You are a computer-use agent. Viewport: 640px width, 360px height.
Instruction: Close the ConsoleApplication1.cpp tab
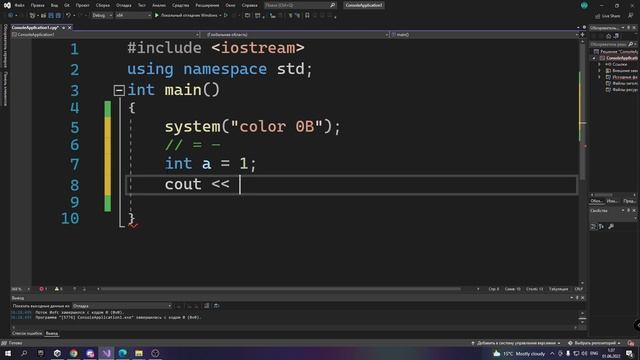[x=69, y=27]
